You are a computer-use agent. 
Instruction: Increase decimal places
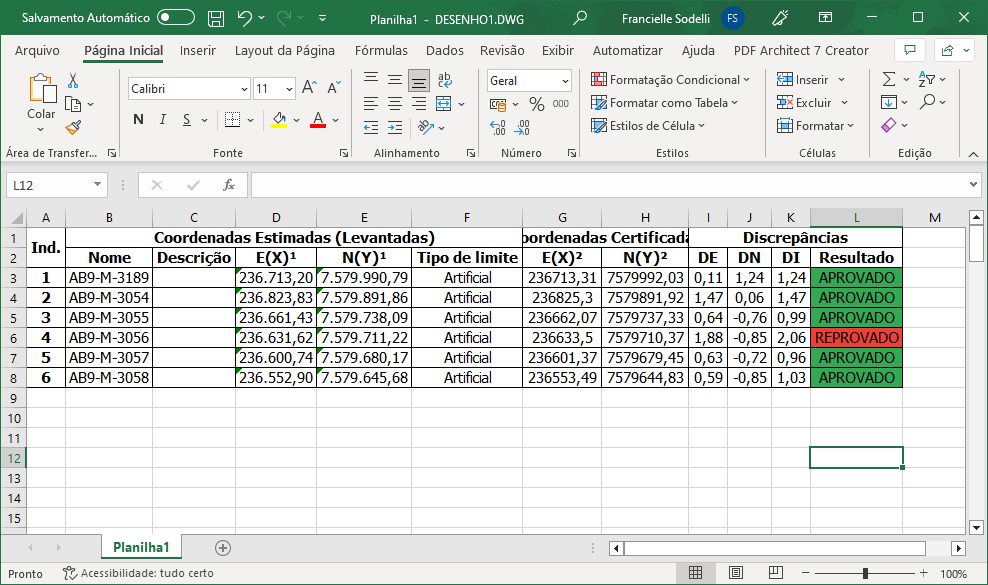[x=498, y=127]
